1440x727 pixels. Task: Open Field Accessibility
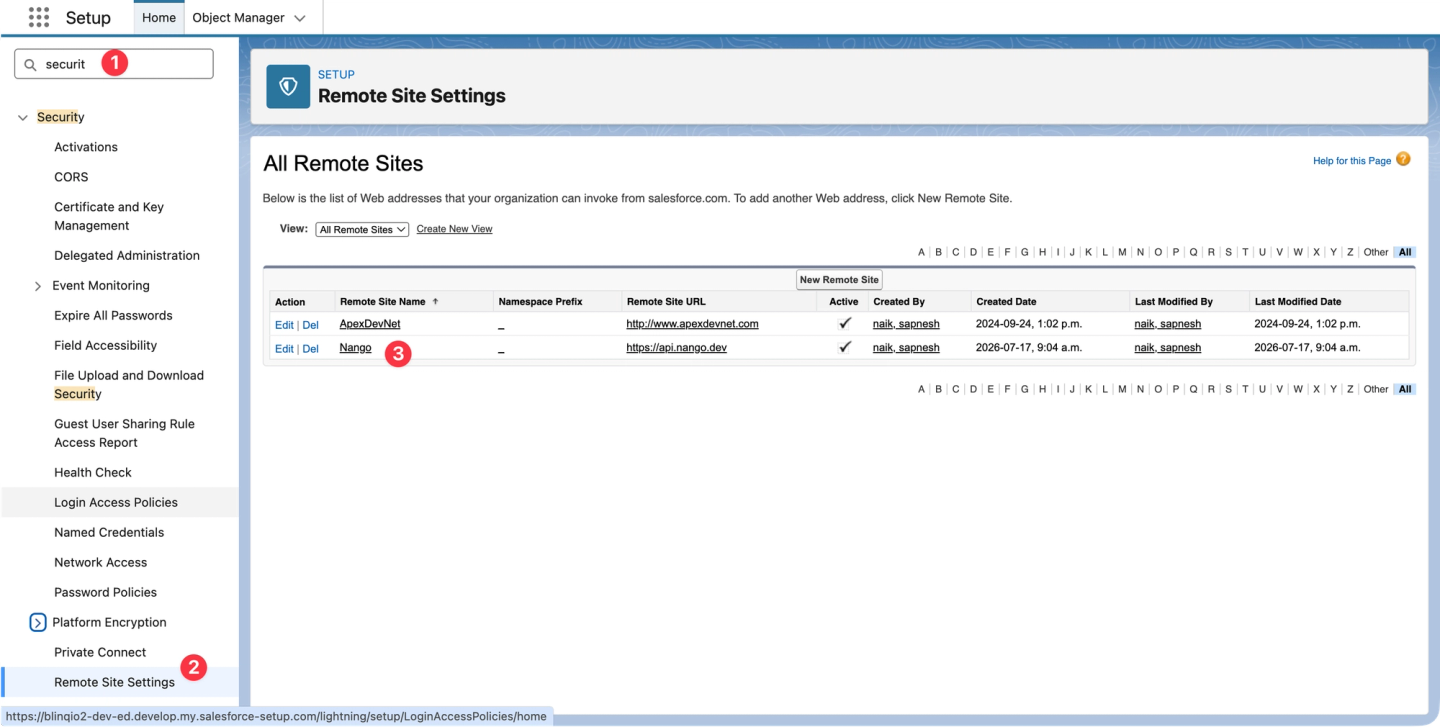pyautogui.click(x=105, y=345)
